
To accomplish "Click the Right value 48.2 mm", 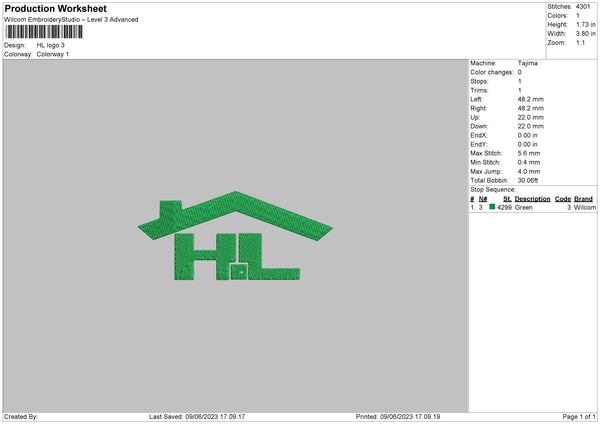I will (531, 109).
